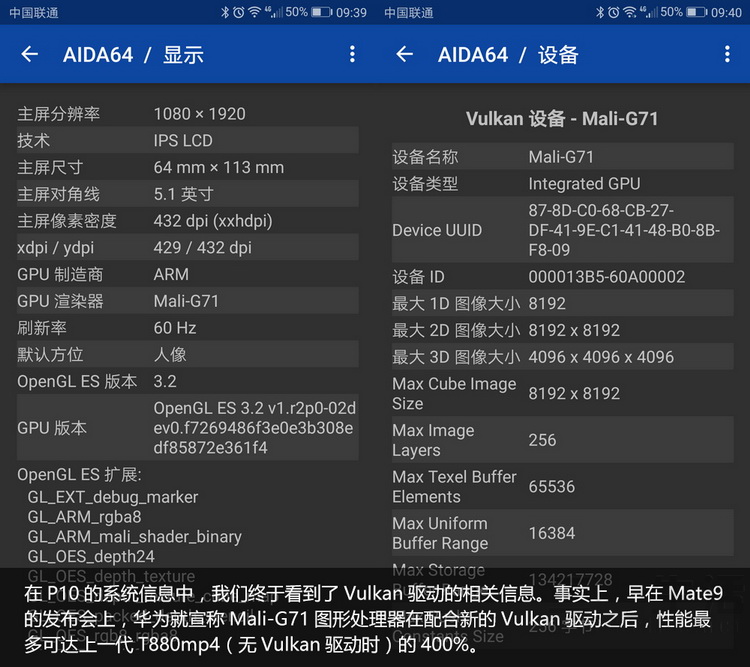Select the 最大 1D 图像大小 row
Viewport: 750px width, 667px height.
(562, 303)
